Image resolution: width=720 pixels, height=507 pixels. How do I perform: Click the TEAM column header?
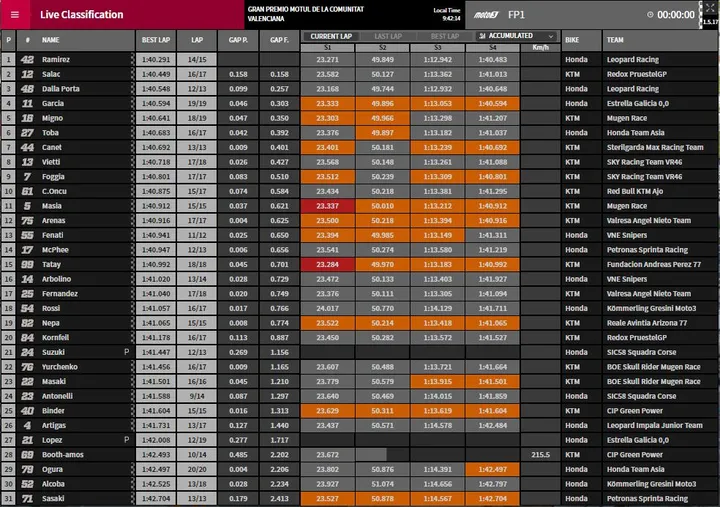(x=615, y=40)
